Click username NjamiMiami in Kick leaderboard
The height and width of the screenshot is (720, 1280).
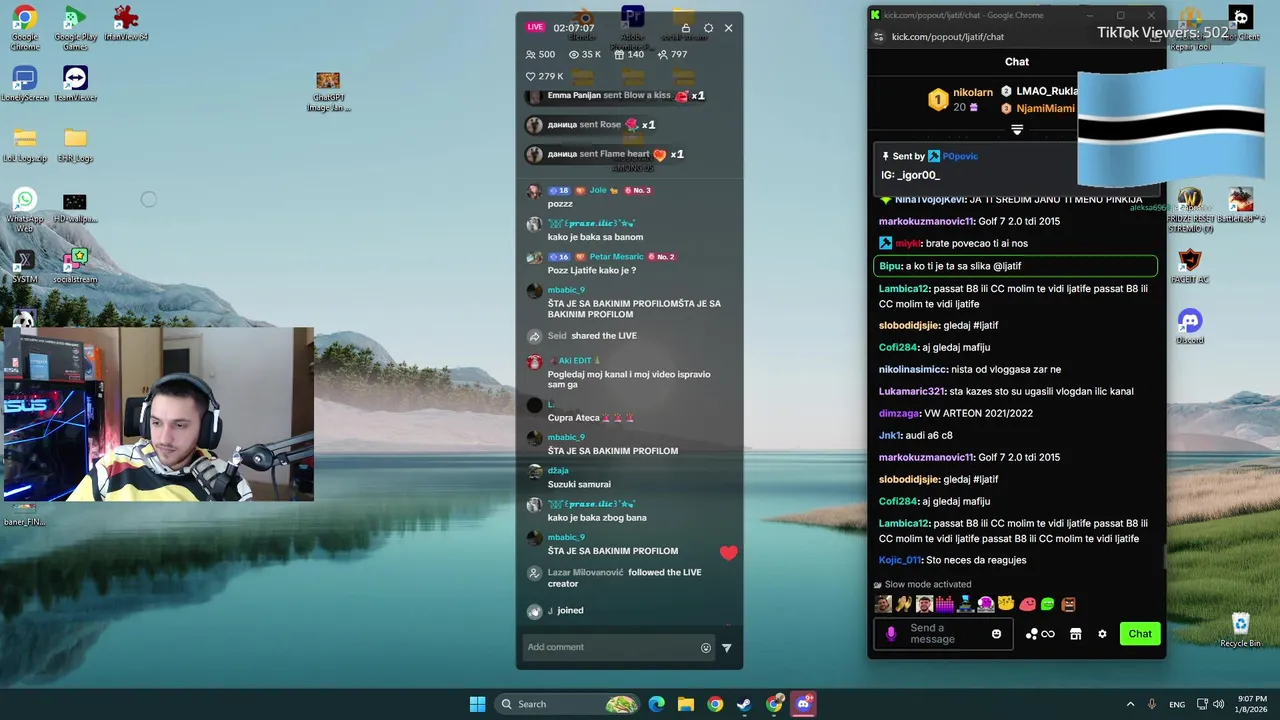click(1045, 108)
